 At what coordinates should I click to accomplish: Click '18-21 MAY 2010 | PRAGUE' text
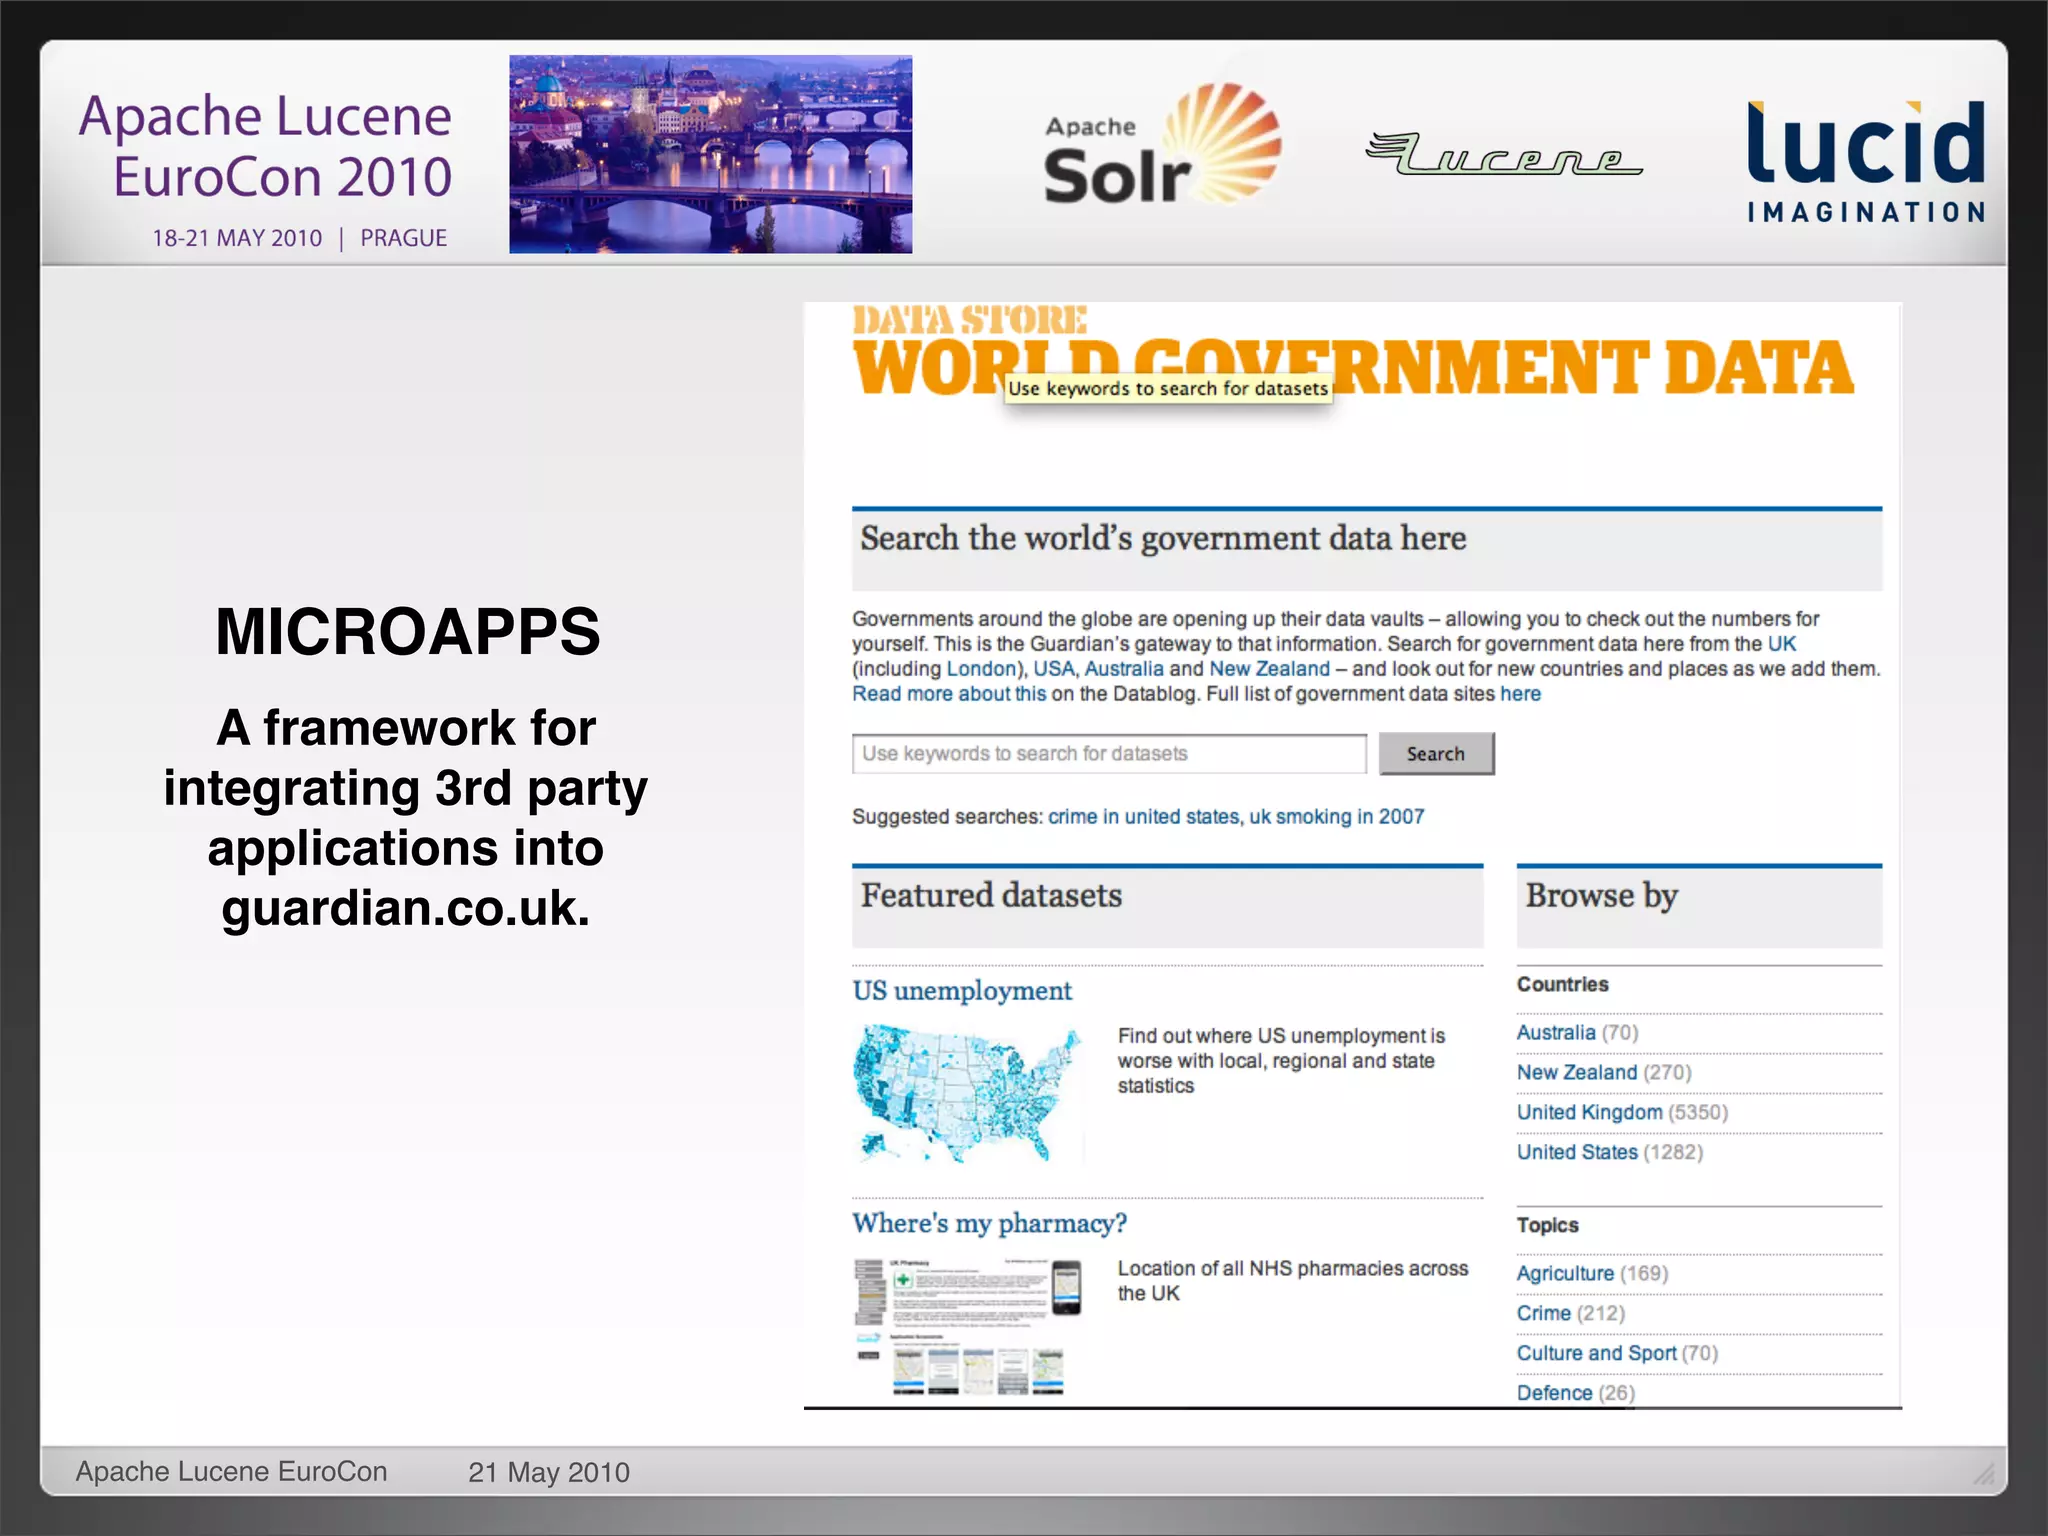pos(299,238)
